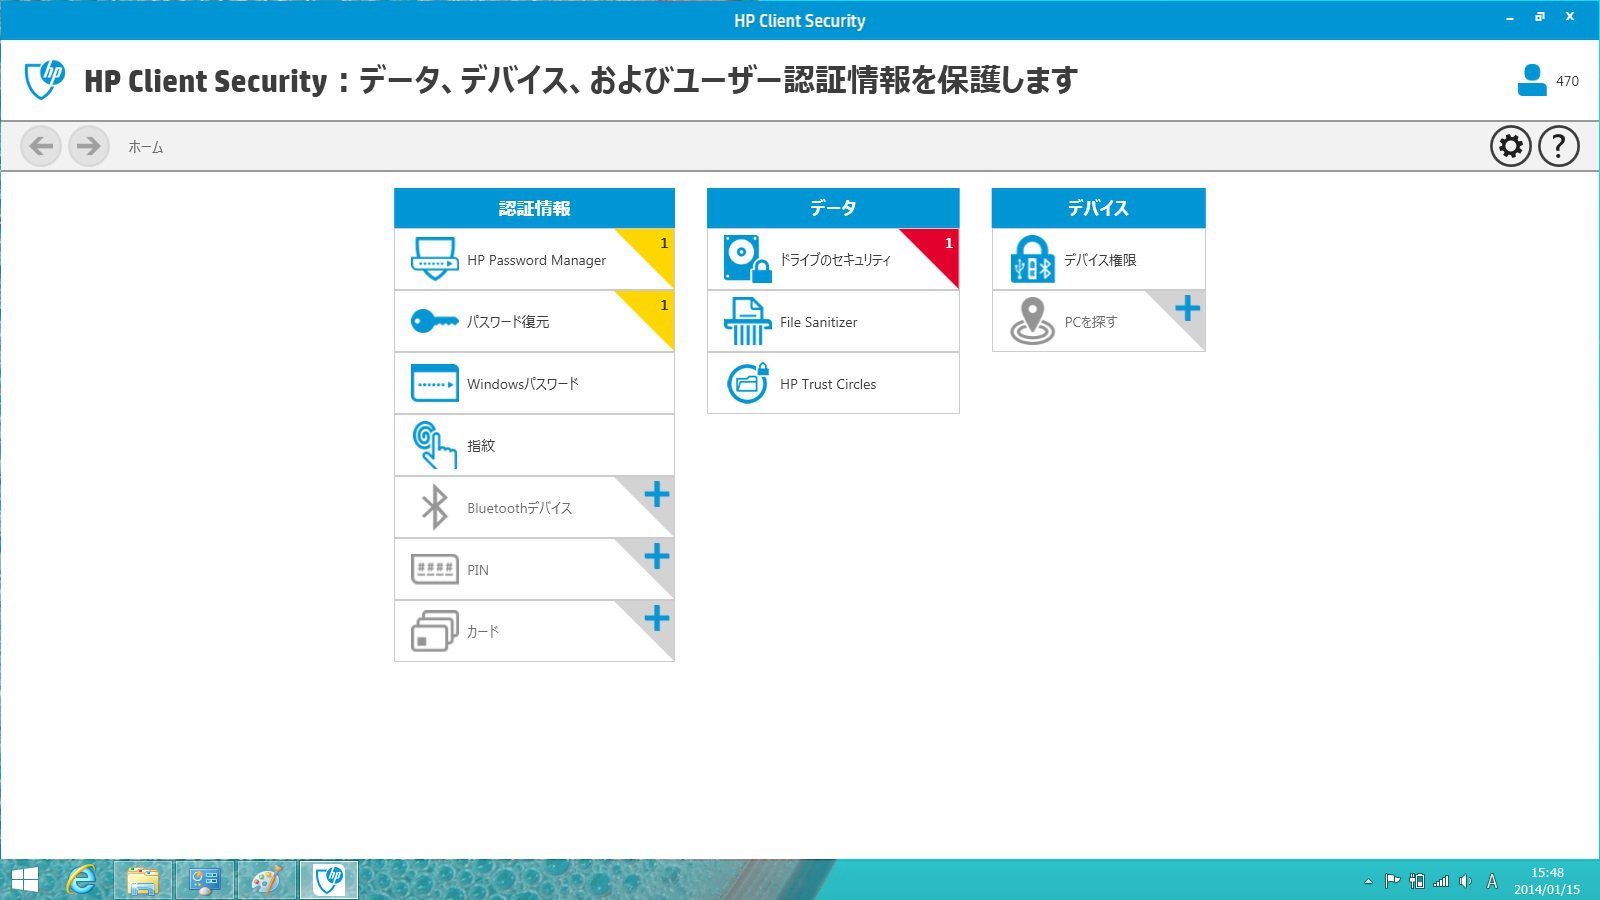
Task: Click the PIN tile label
Action: coord(478,570)
